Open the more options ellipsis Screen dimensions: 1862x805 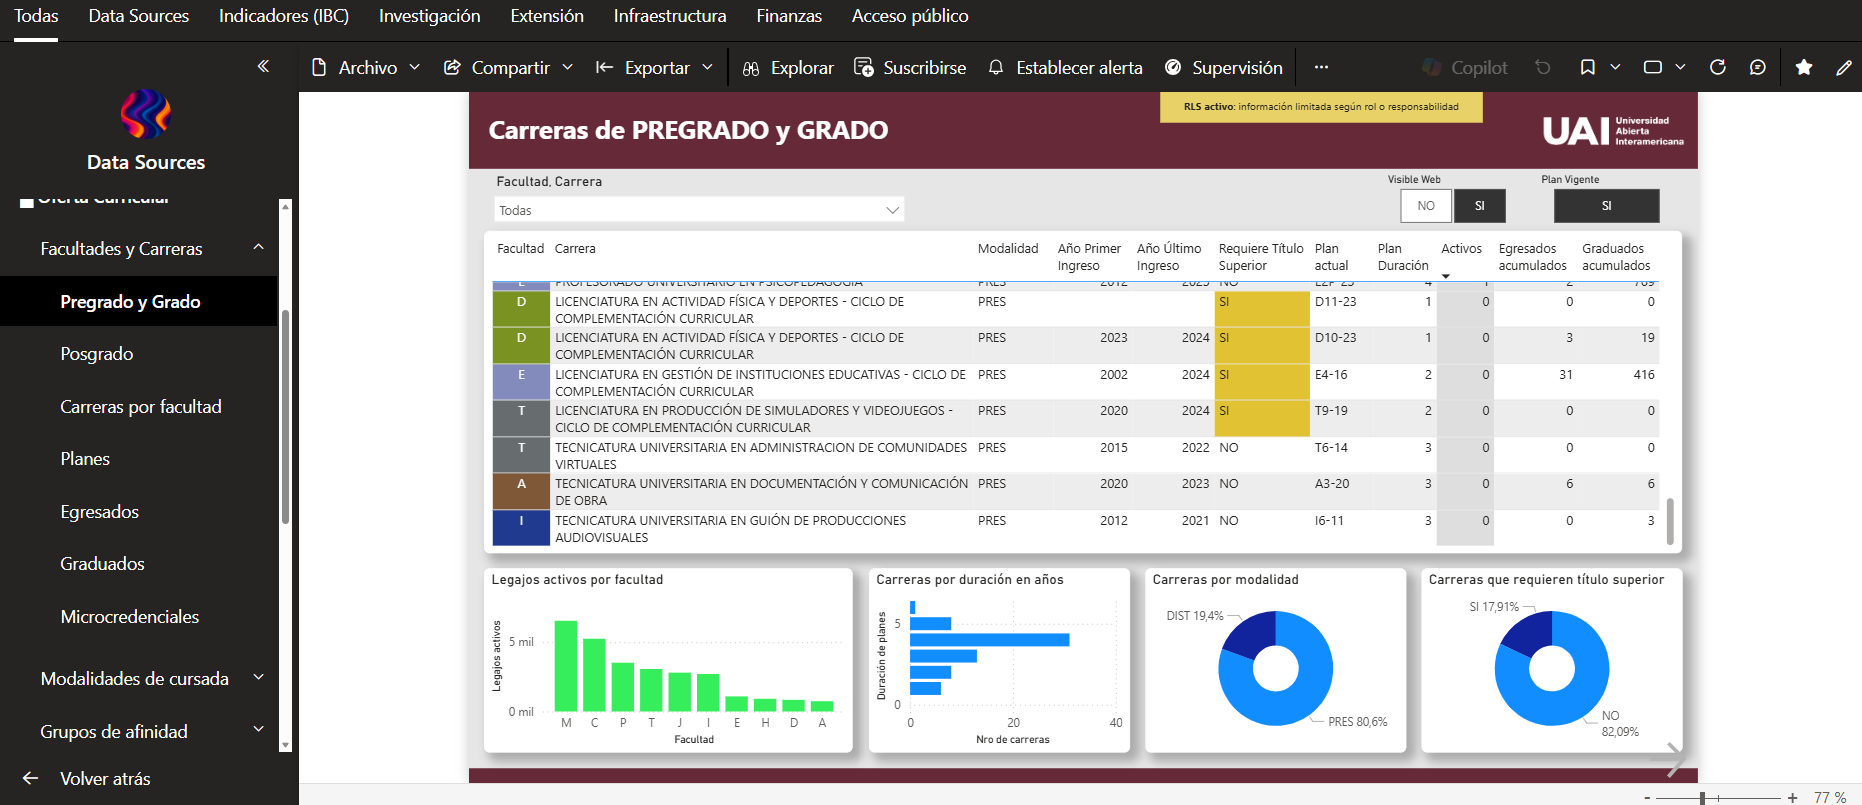tap(1321, 67)
